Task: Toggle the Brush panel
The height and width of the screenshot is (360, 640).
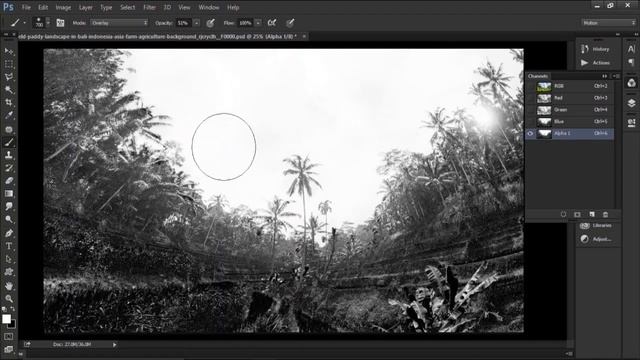Action: click(x=60, y=23)
